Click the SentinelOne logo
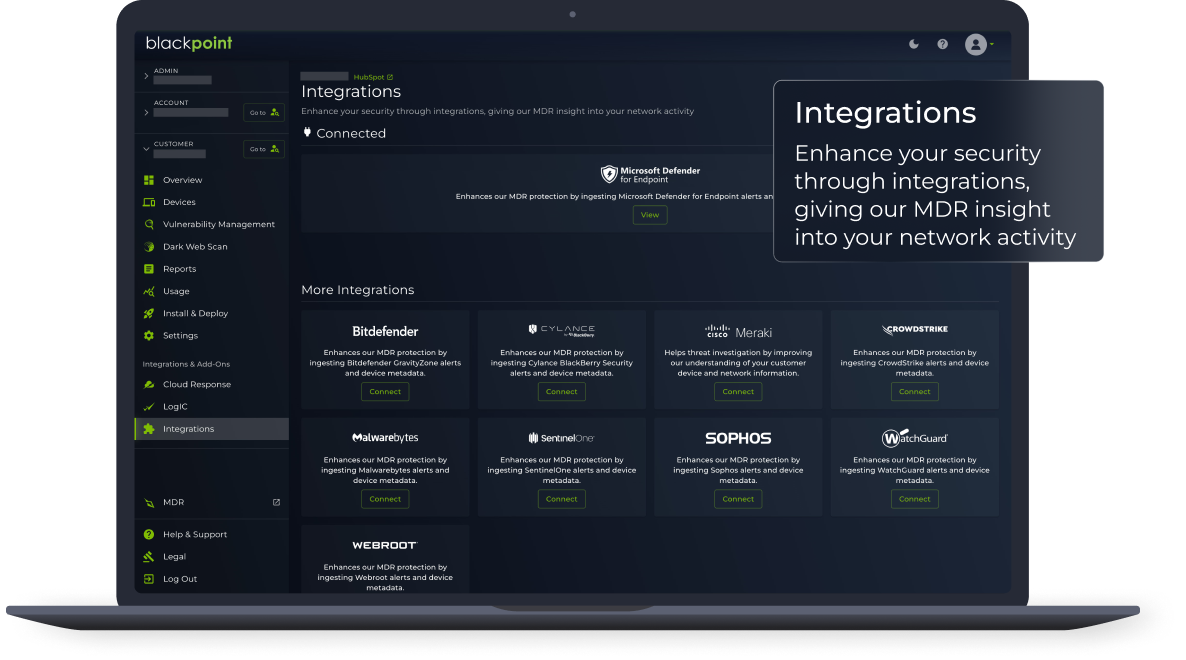Screen dimensions: 1186x660 pos(561,438)
